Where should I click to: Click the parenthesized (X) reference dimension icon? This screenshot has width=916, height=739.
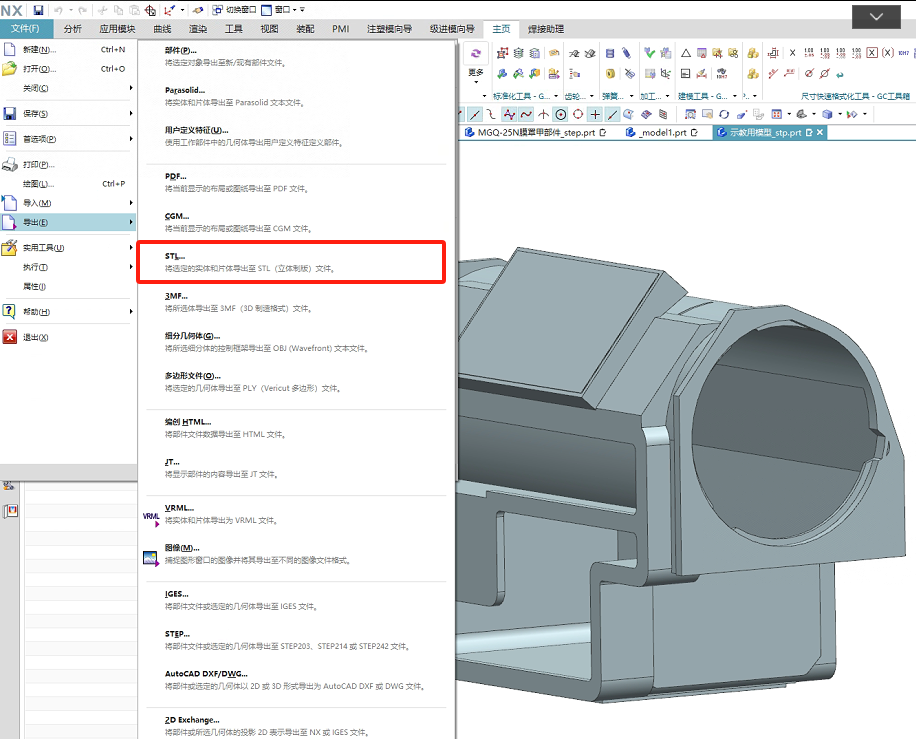click(888, 53)
